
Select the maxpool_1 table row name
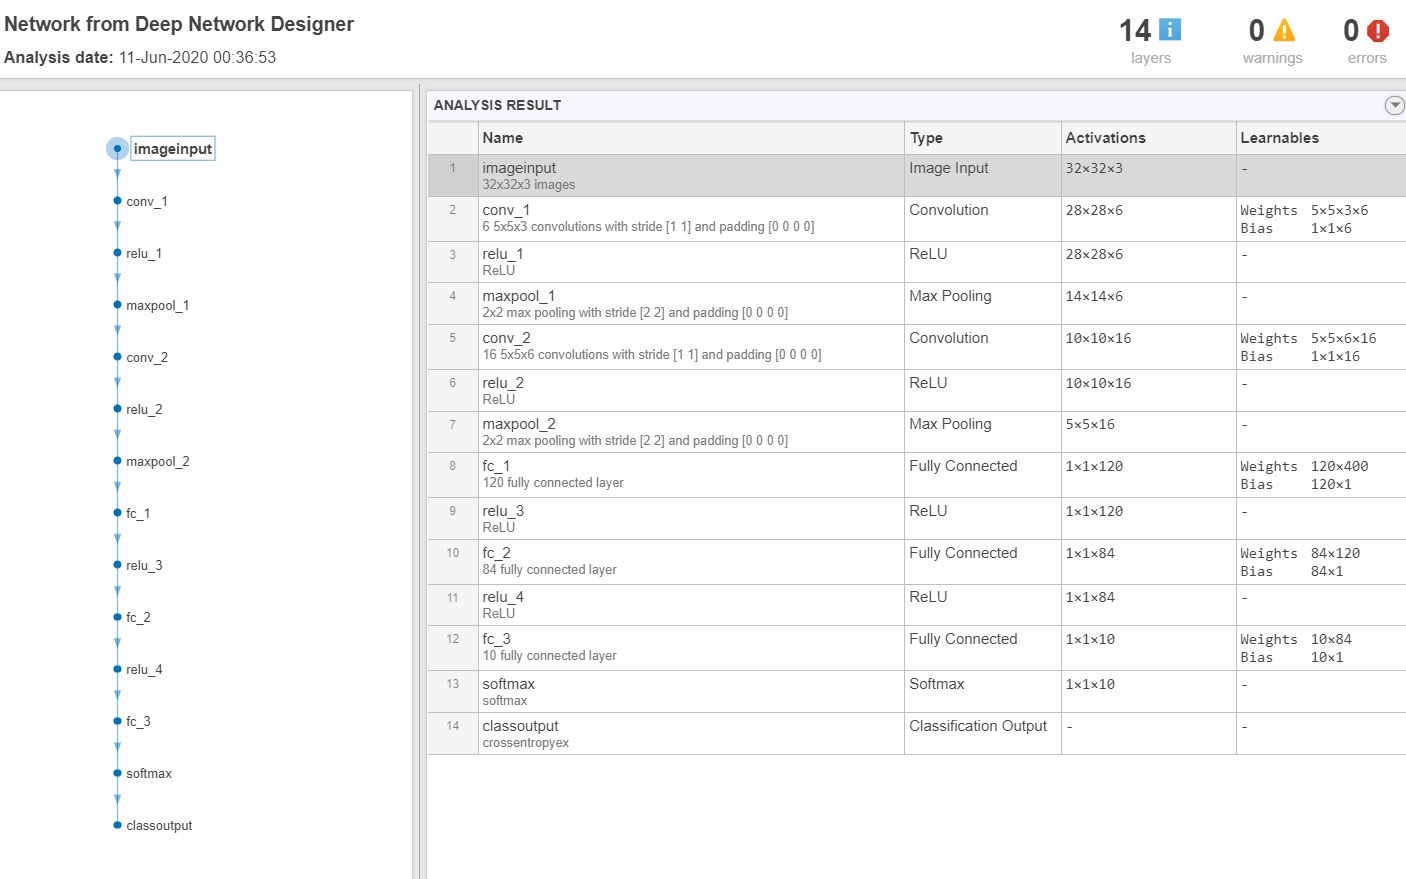coord(518,296)
